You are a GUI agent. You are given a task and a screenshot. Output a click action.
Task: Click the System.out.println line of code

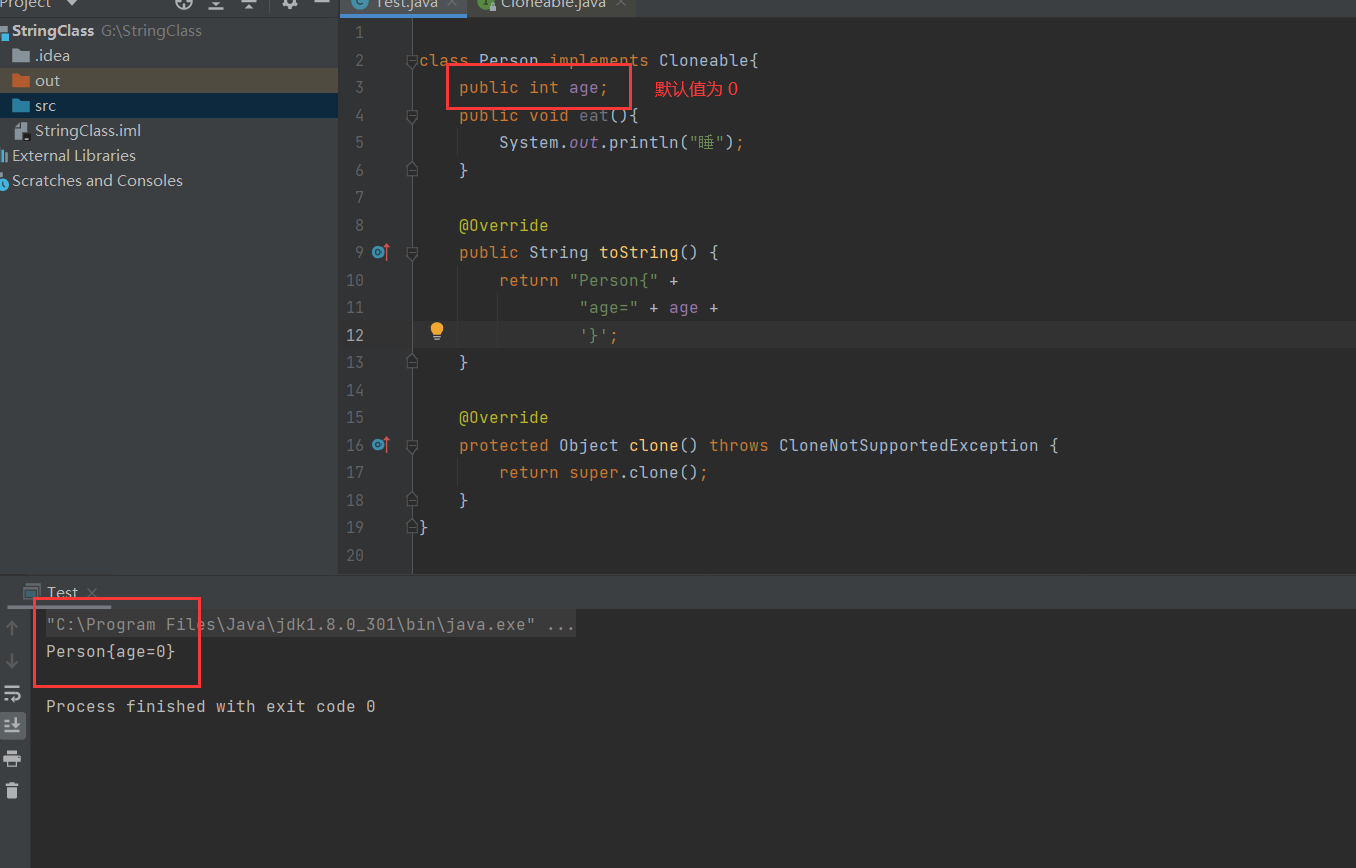pyautogui.click(x=622, y=143)
